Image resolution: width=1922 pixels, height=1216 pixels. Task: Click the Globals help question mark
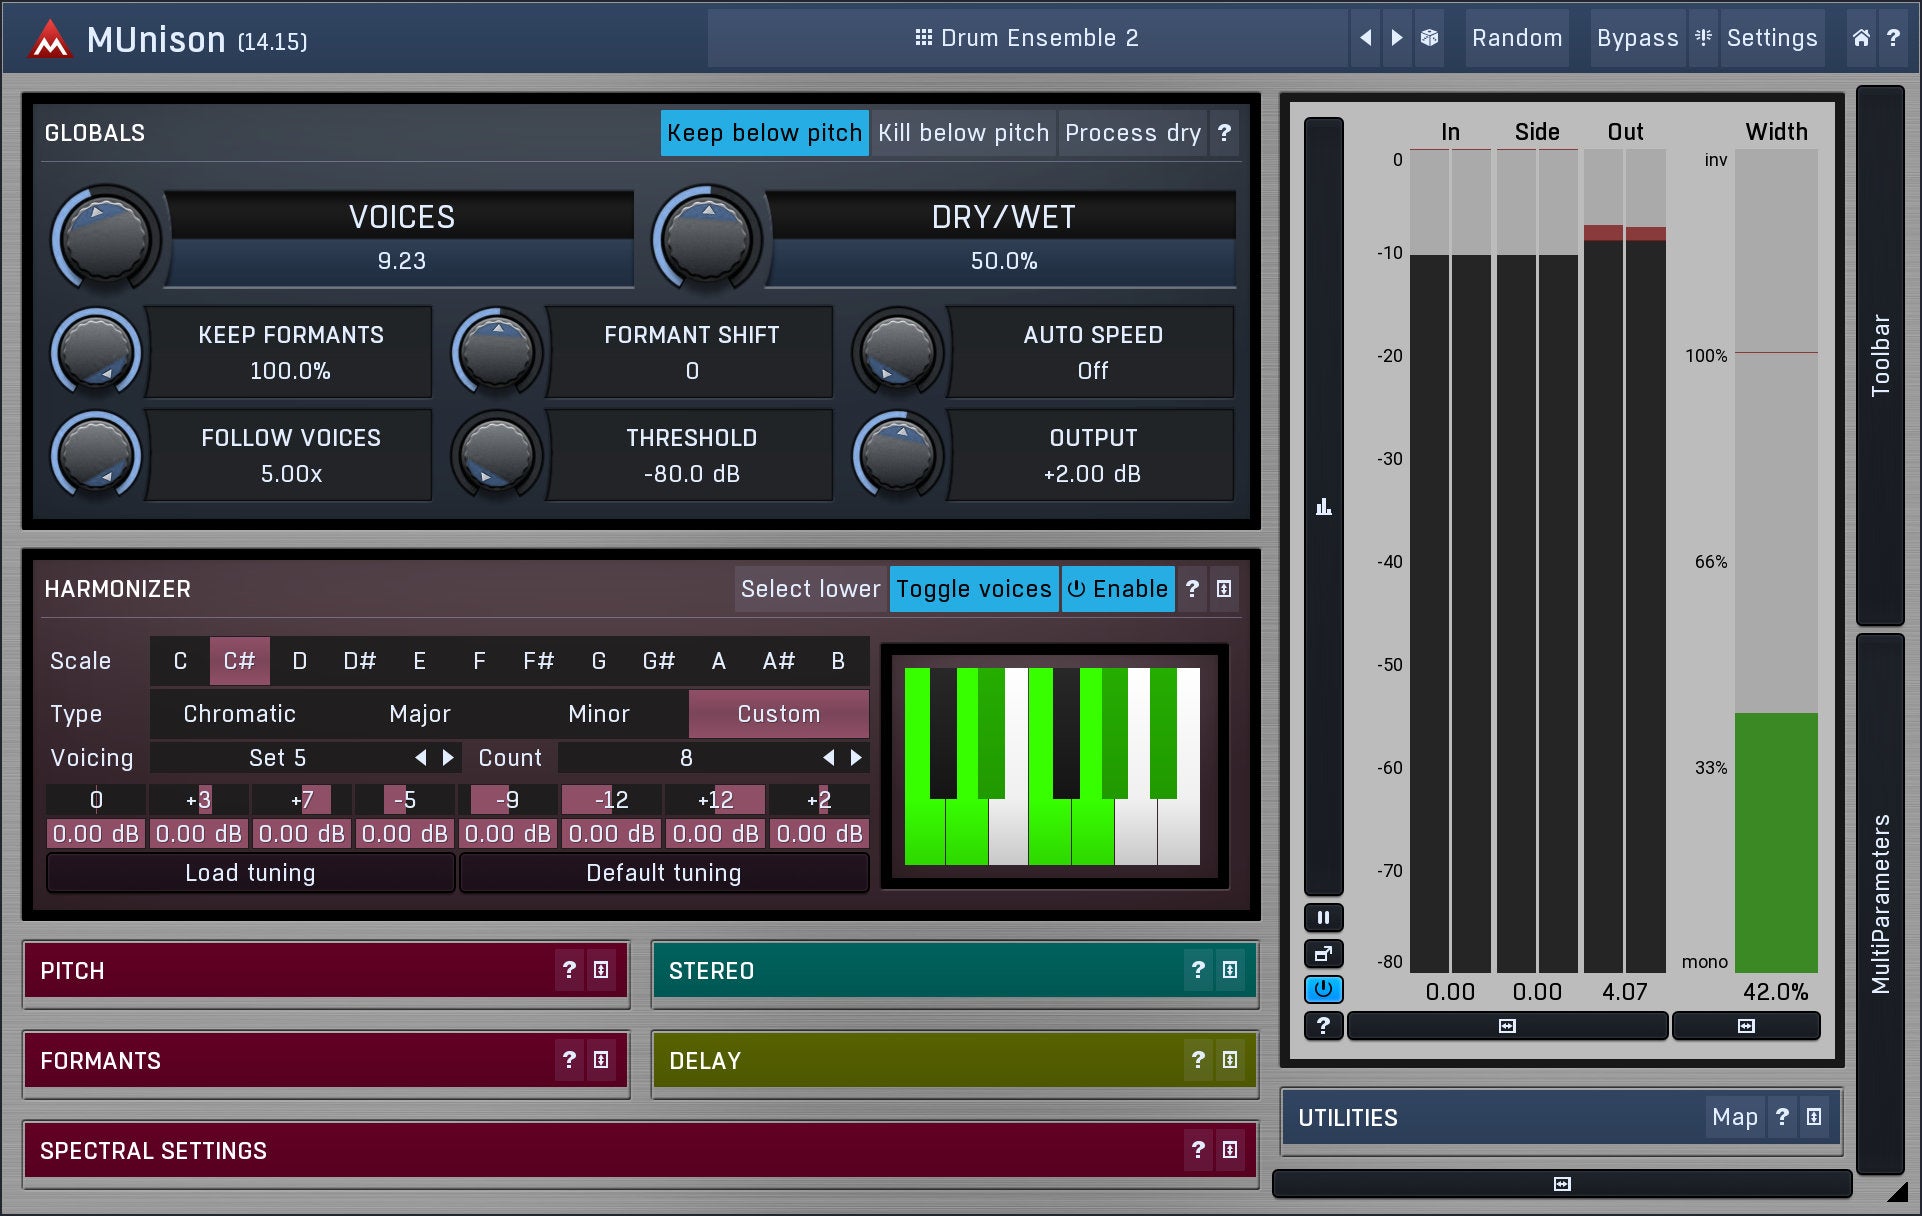1224,133
